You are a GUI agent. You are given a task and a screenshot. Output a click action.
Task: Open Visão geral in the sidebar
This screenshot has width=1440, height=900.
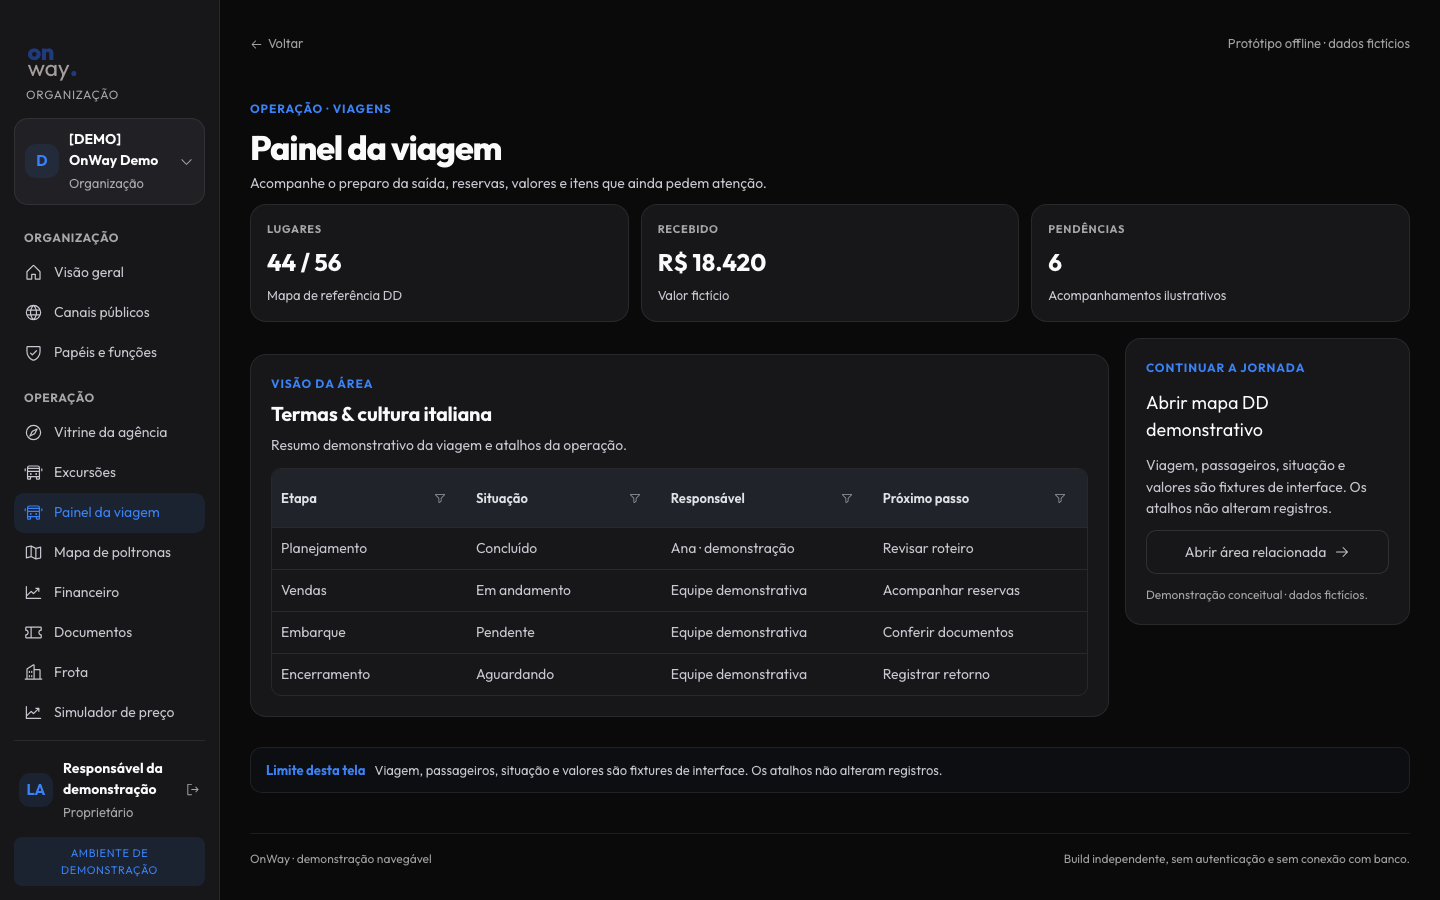point(109,272)
